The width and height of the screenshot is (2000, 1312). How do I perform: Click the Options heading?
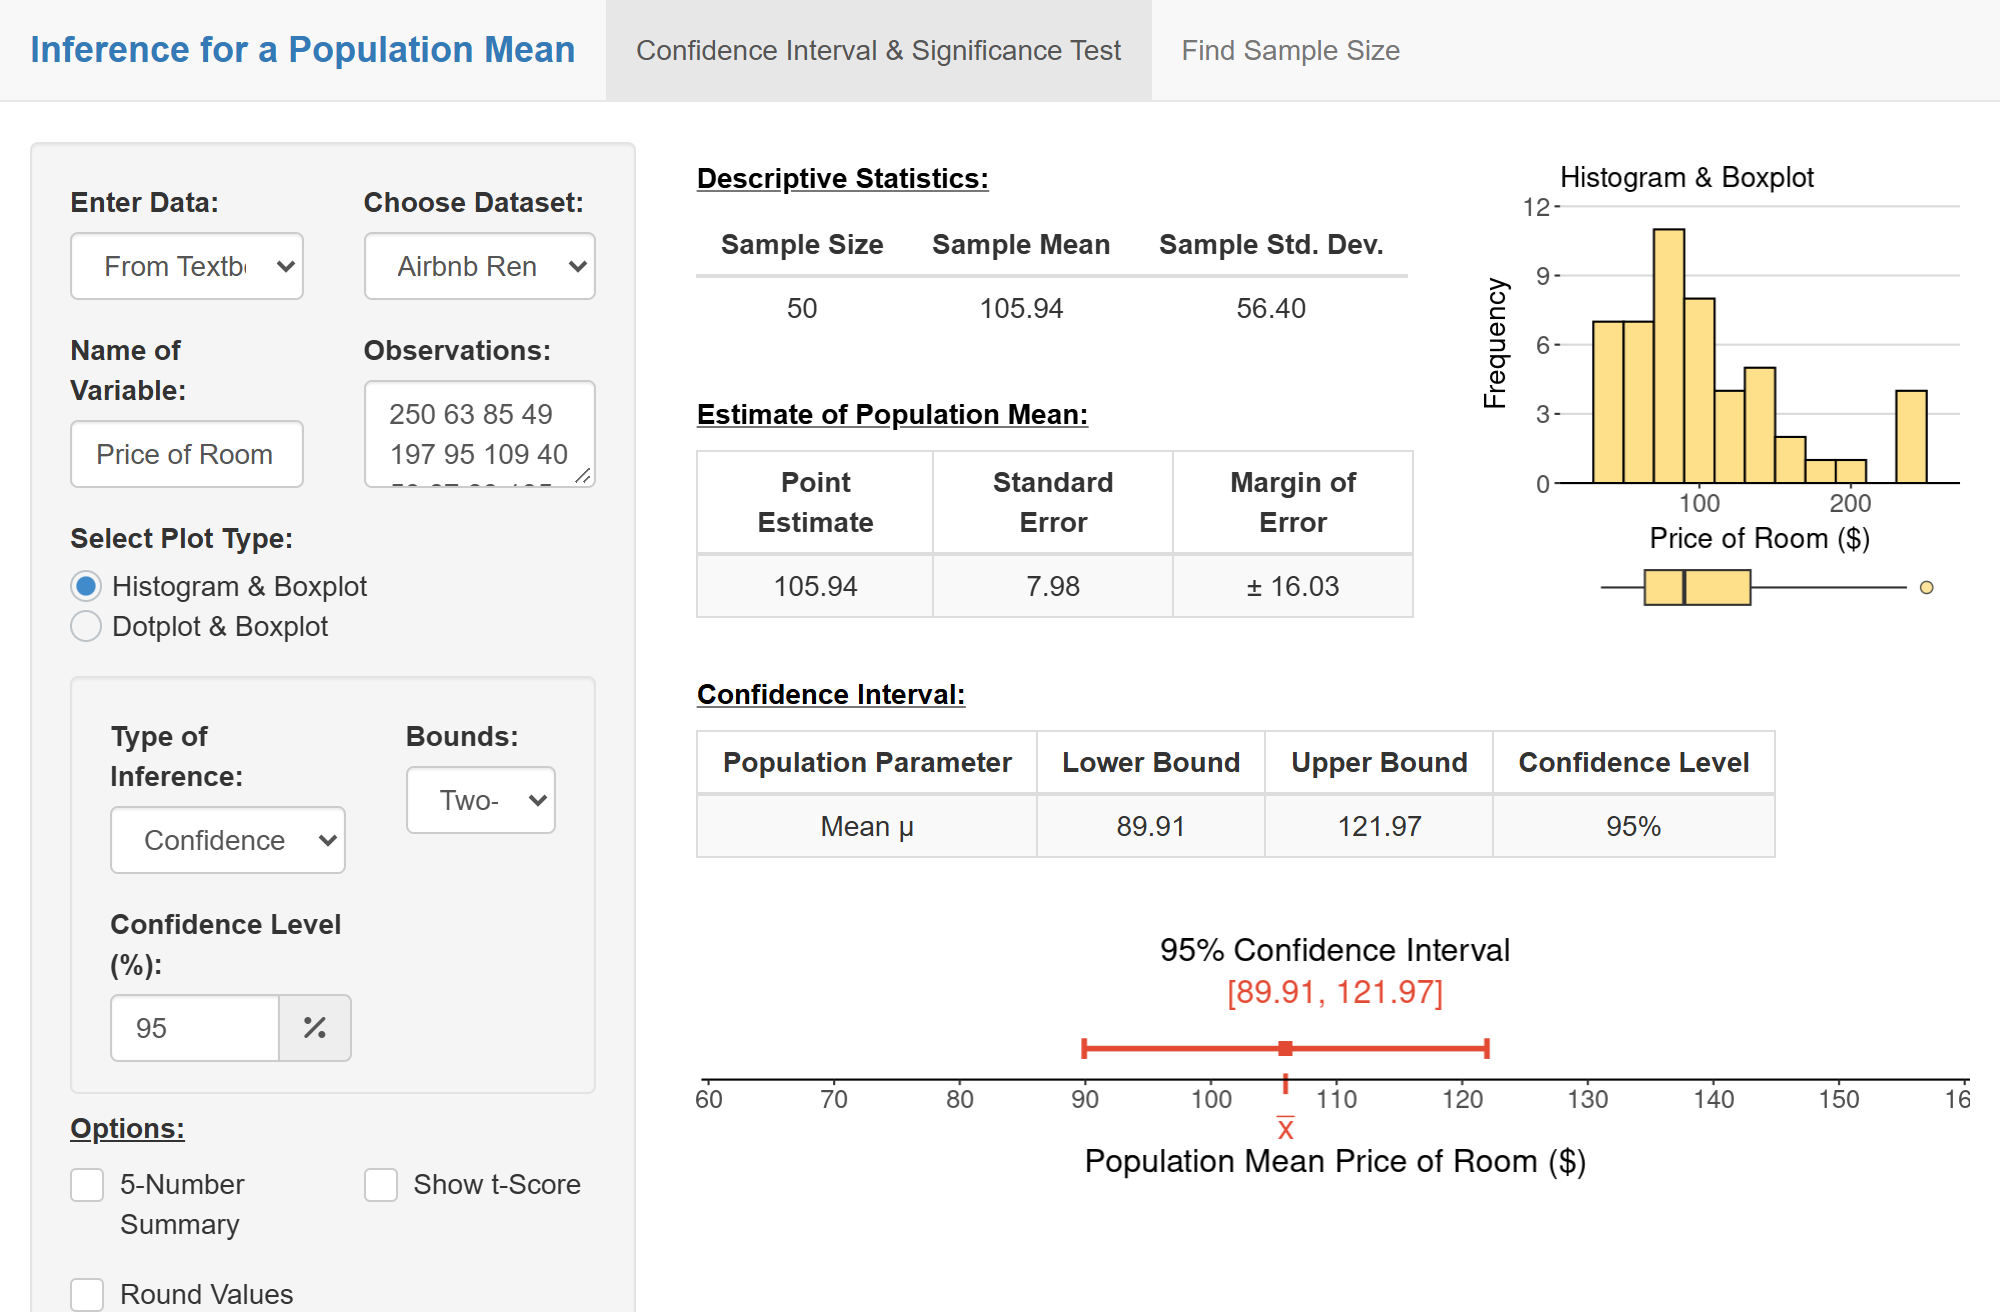click(127, 1128)
